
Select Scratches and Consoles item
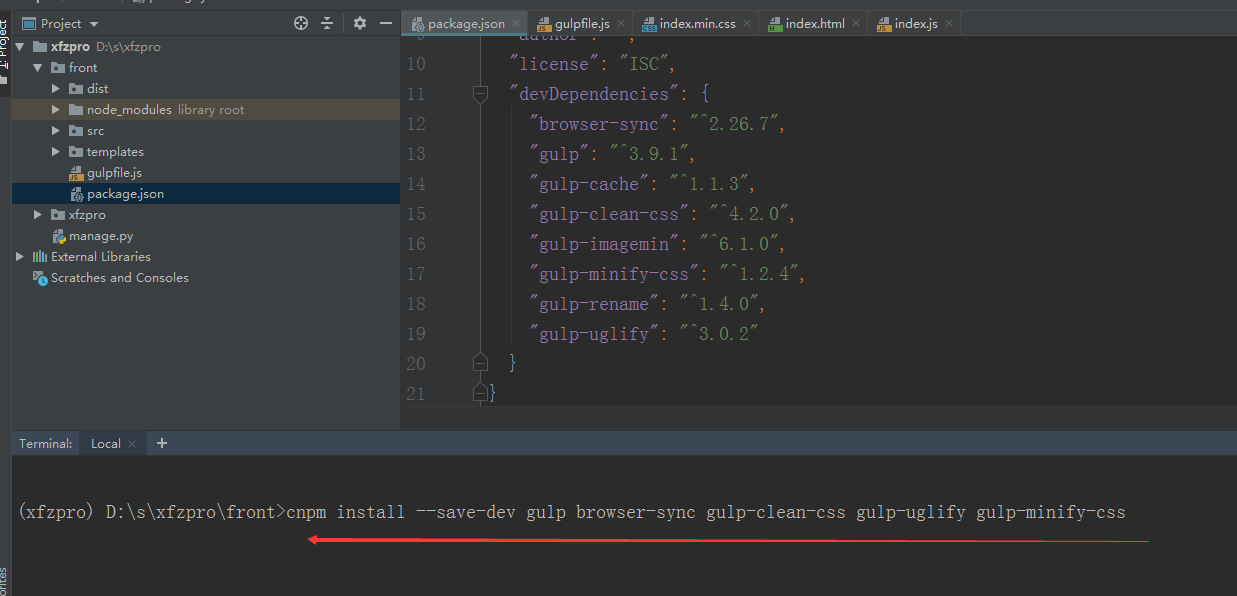120,278
